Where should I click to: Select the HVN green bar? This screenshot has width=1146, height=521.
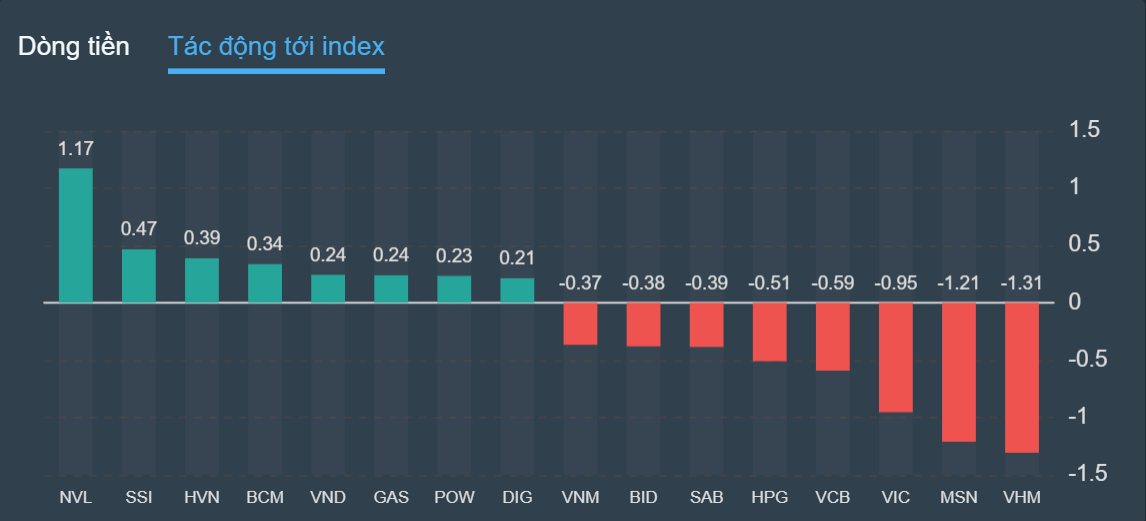click(x=202, y=279)
